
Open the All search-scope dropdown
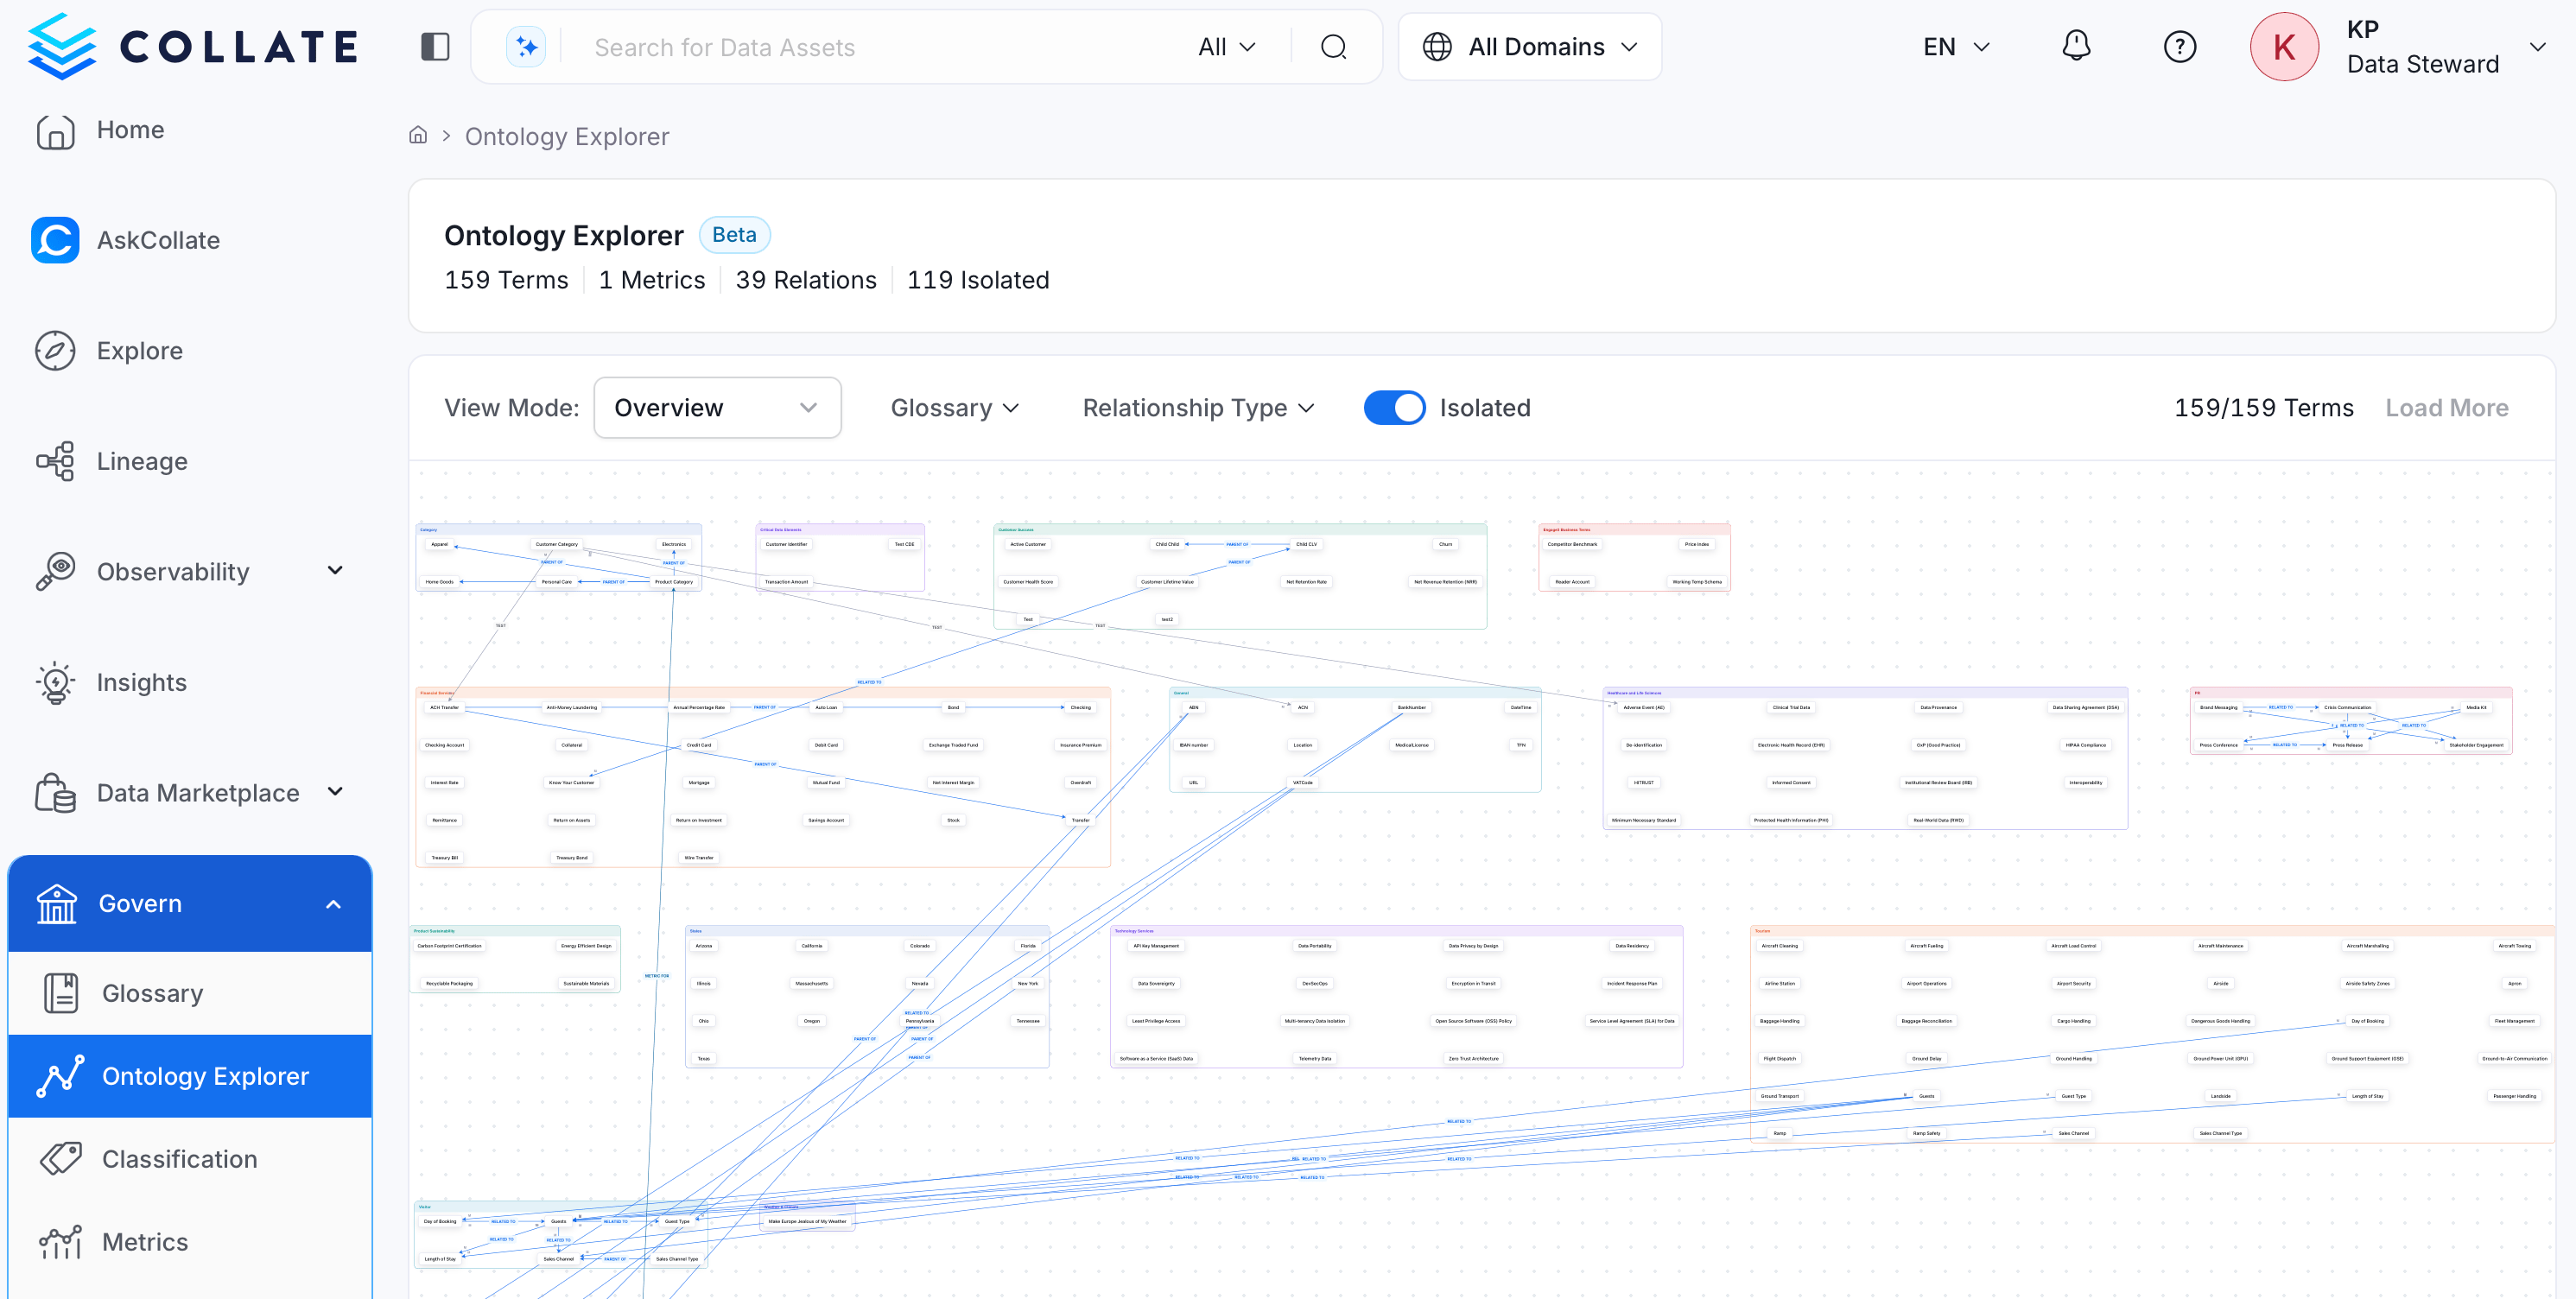click(1226, 47)
